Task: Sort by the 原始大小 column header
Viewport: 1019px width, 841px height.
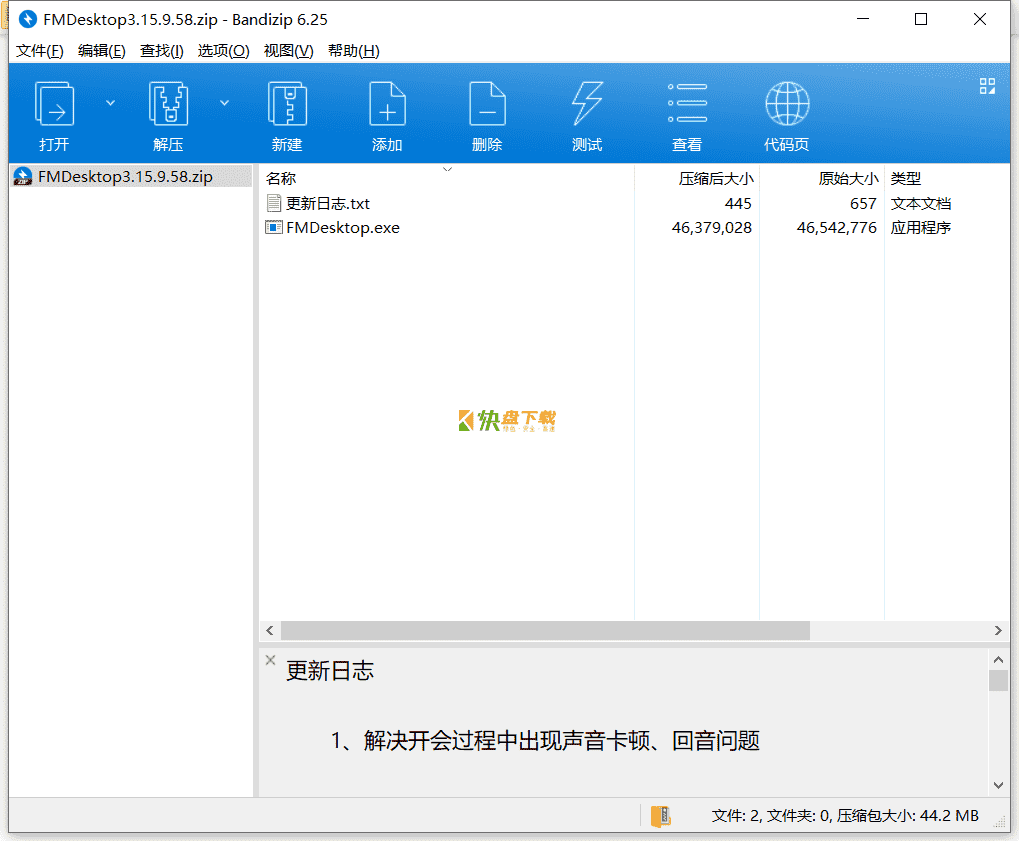Action: pos(848,178)
